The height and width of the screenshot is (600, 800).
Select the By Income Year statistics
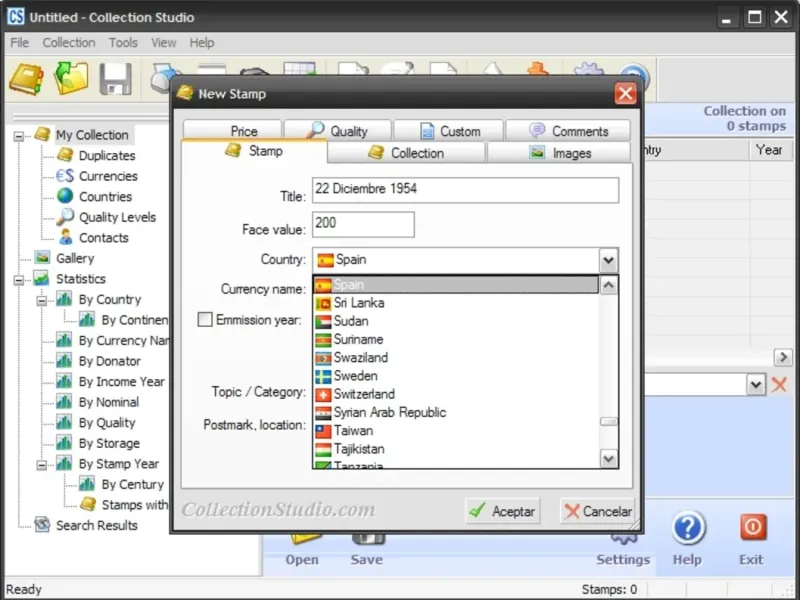click(121, 382)
